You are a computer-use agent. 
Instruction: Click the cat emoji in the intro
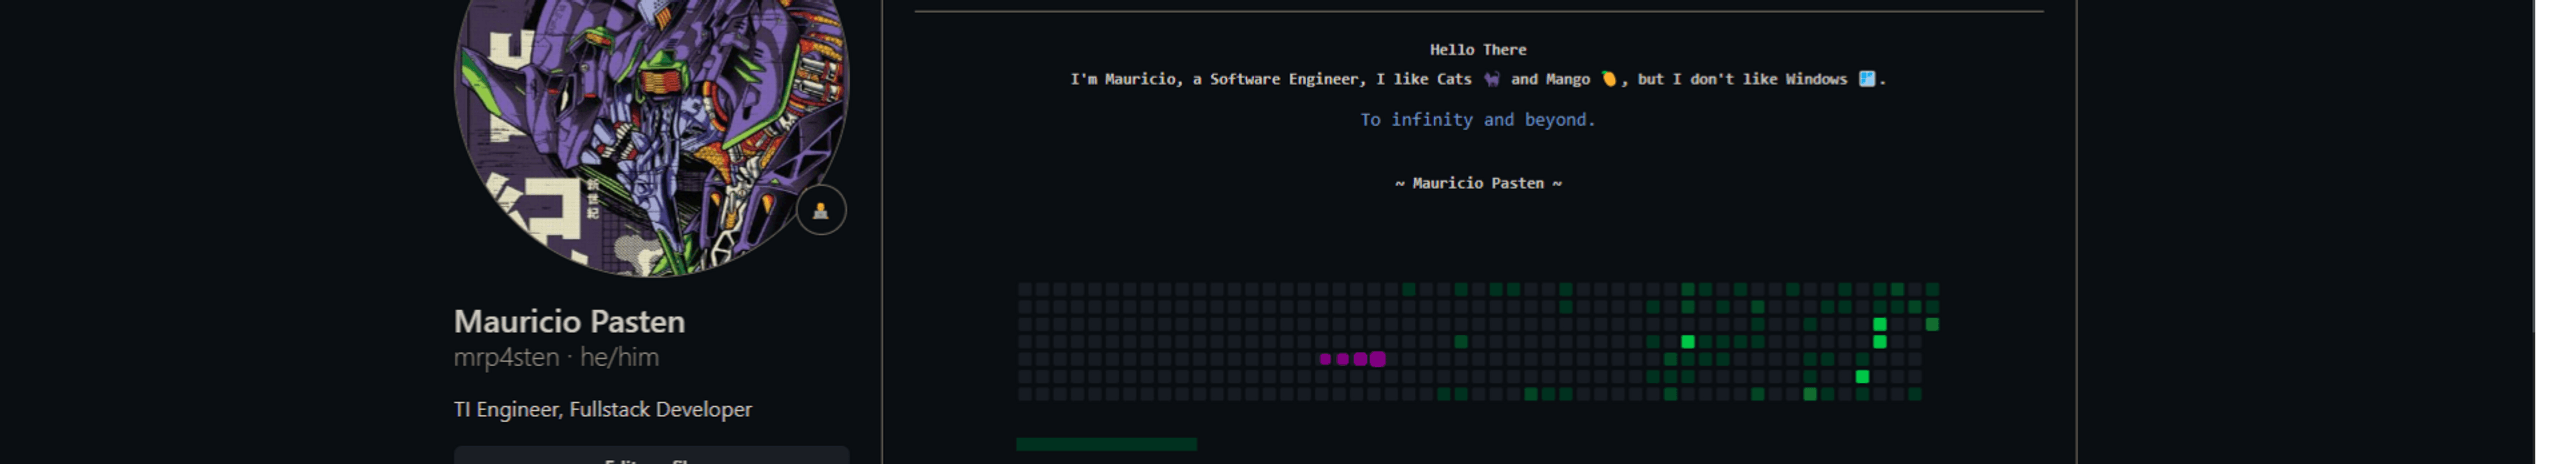click(x=1491, y=79)
